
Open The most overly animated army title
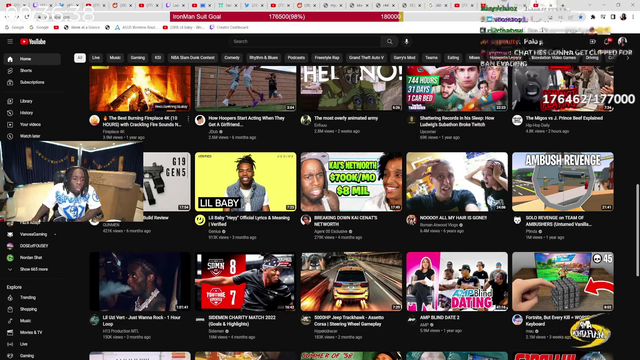[x=346, y=118]
